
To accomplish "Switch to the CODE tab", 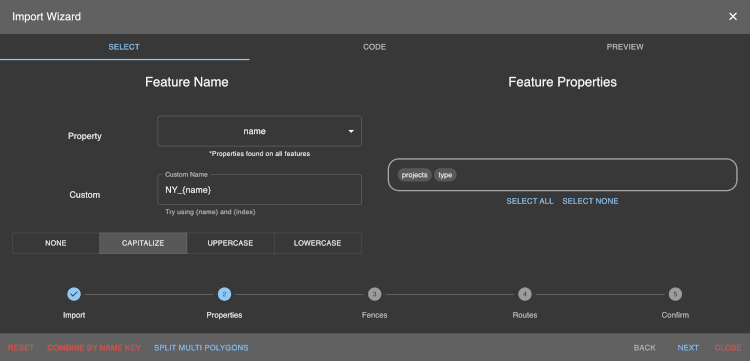I will (375, 47).
